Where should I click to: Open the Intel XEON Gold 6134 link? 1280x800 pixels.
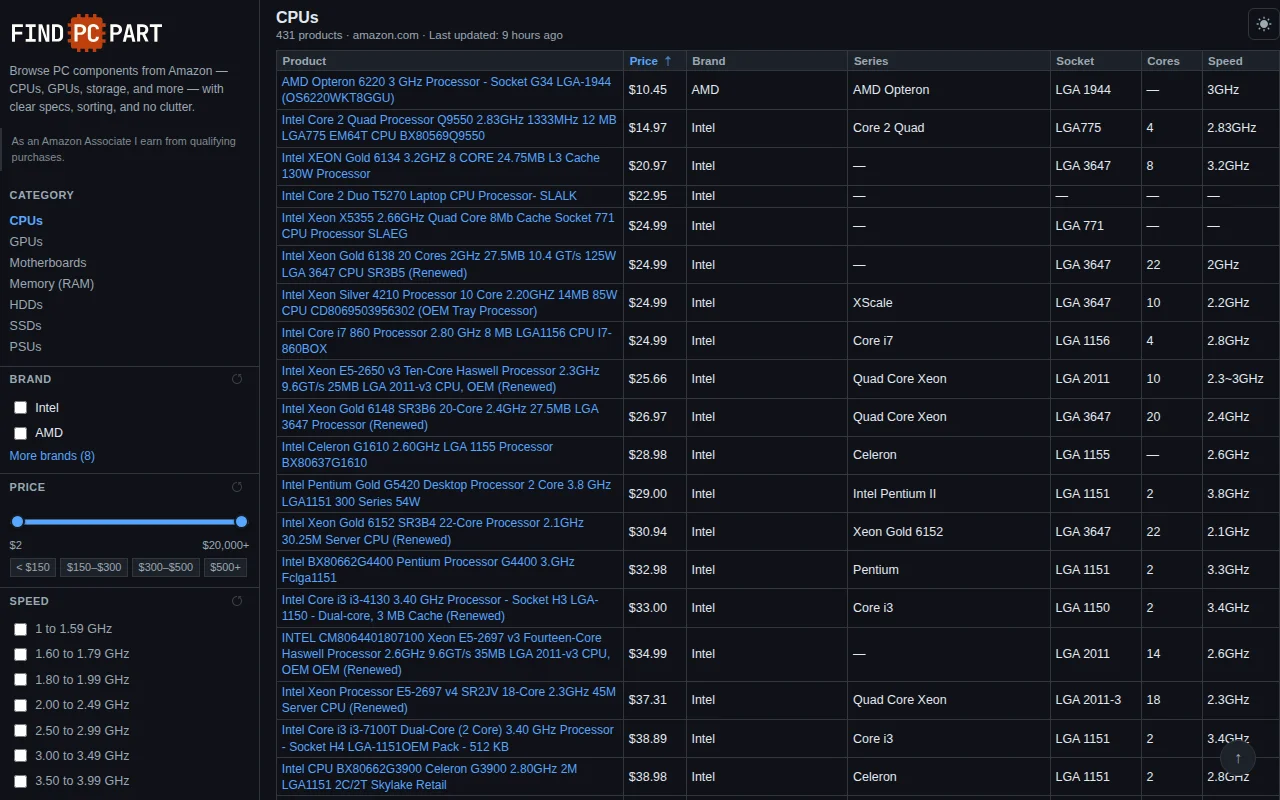click(x=441, y=166)
